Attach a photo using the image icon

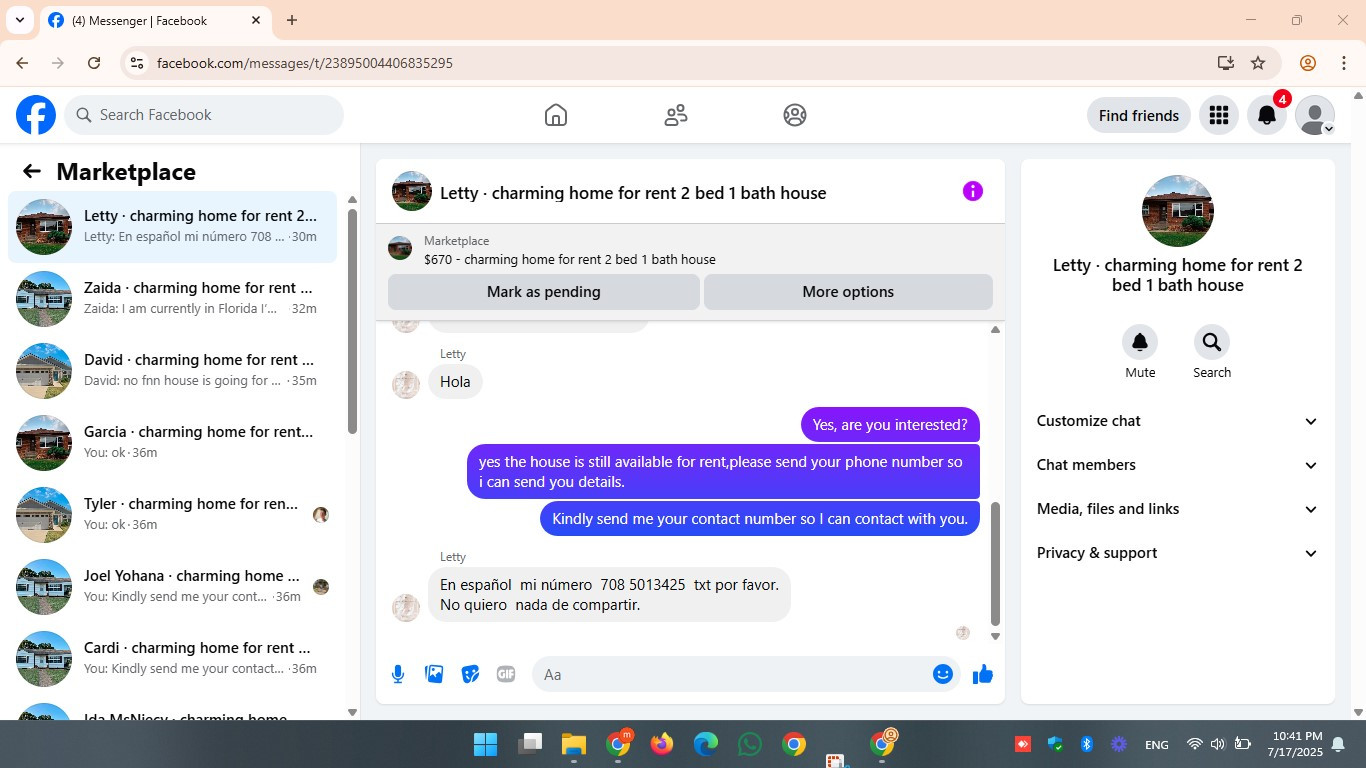pos(434,674)
